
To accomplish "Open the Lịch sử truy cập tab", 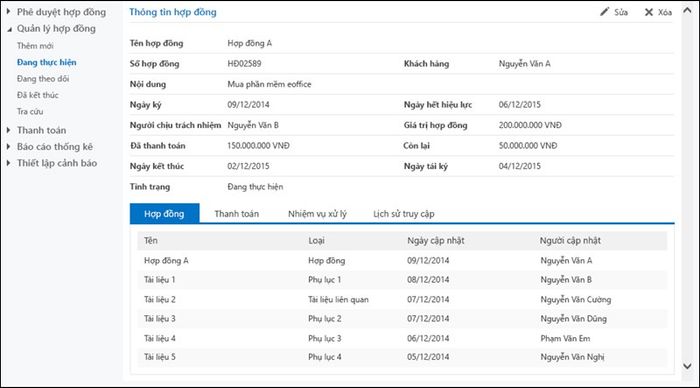I will tap(404, 214).
